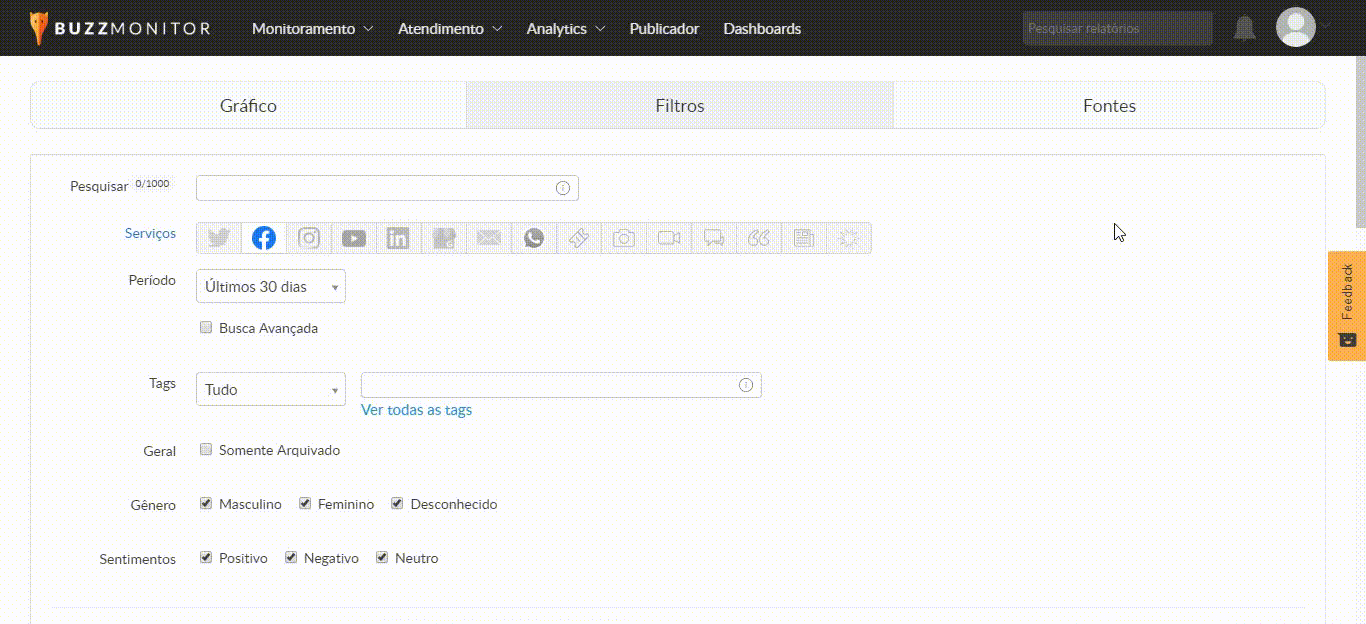Open the notifications bell
Image resolution: width=1366 pixels, height=624 pixels.
(1244, 28)
